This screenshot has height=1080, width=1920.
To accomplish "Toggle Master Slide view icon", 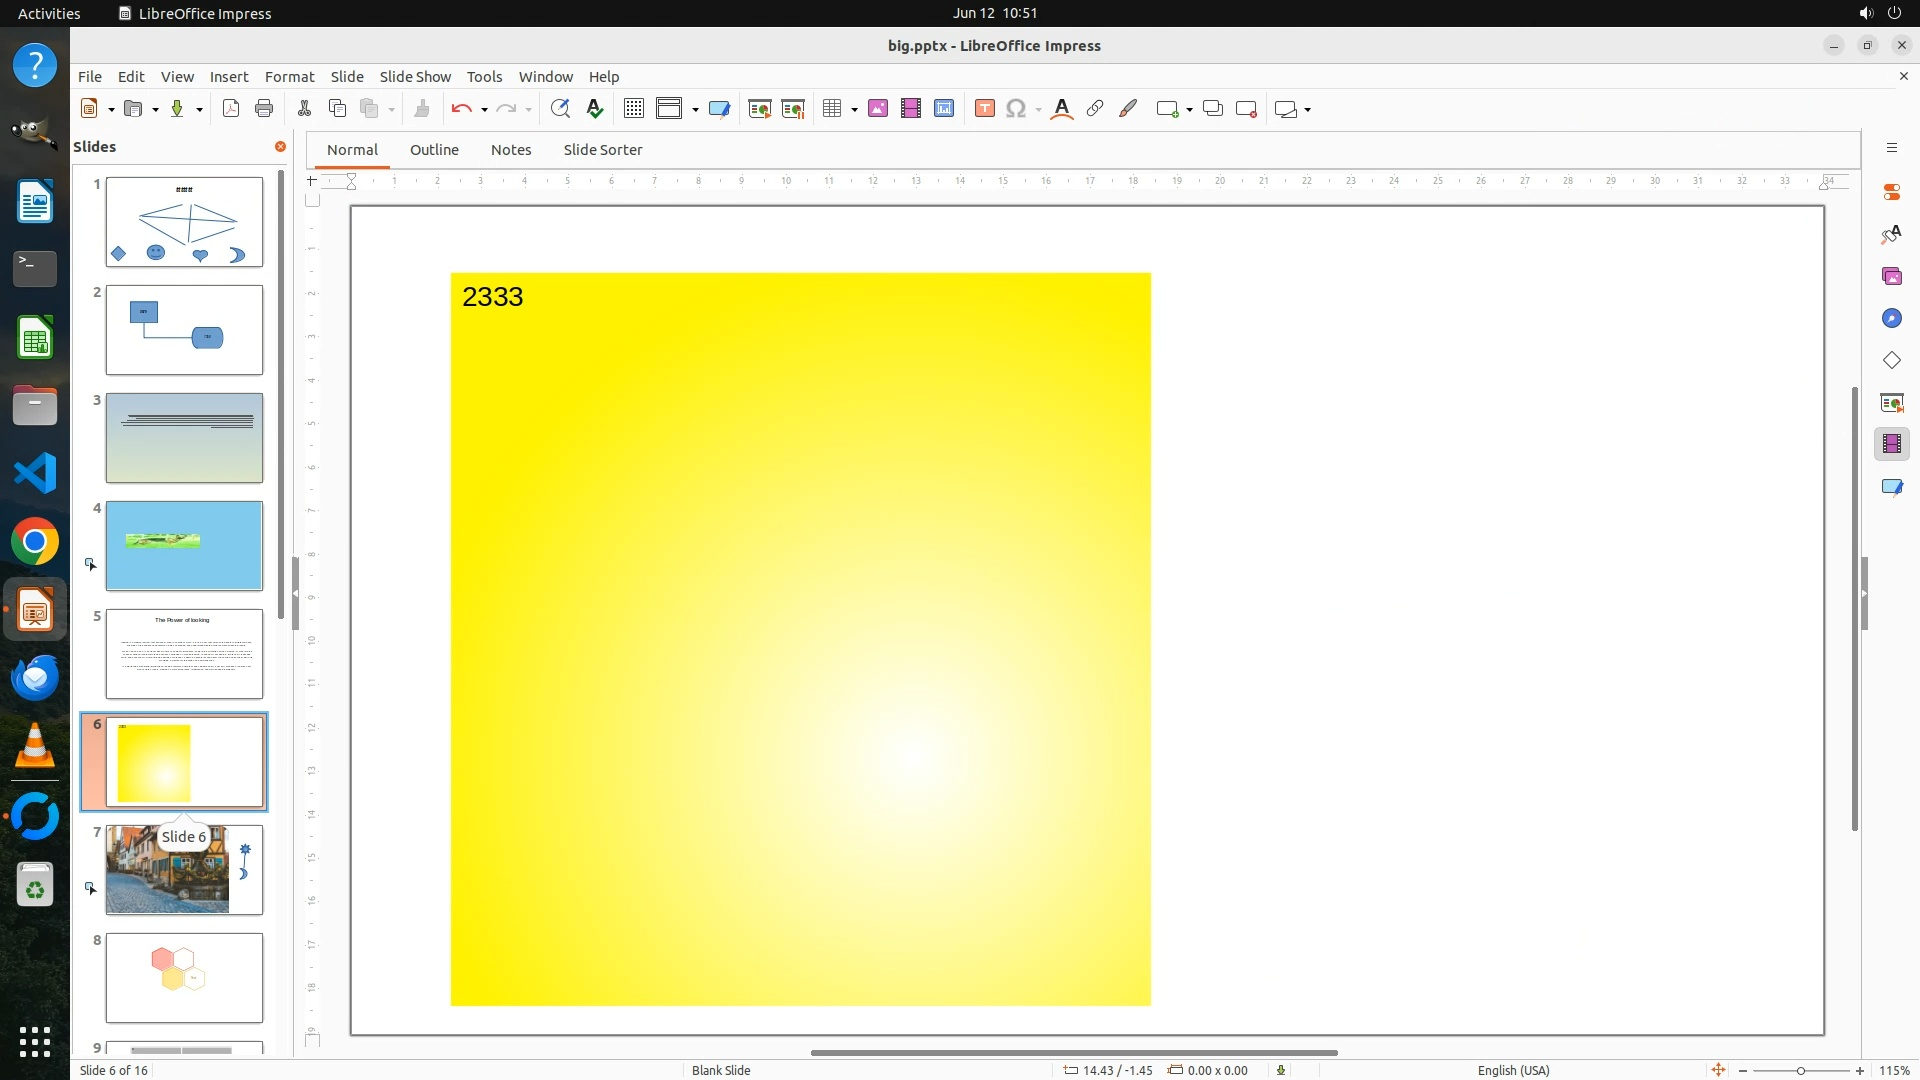I will (719, 109).
